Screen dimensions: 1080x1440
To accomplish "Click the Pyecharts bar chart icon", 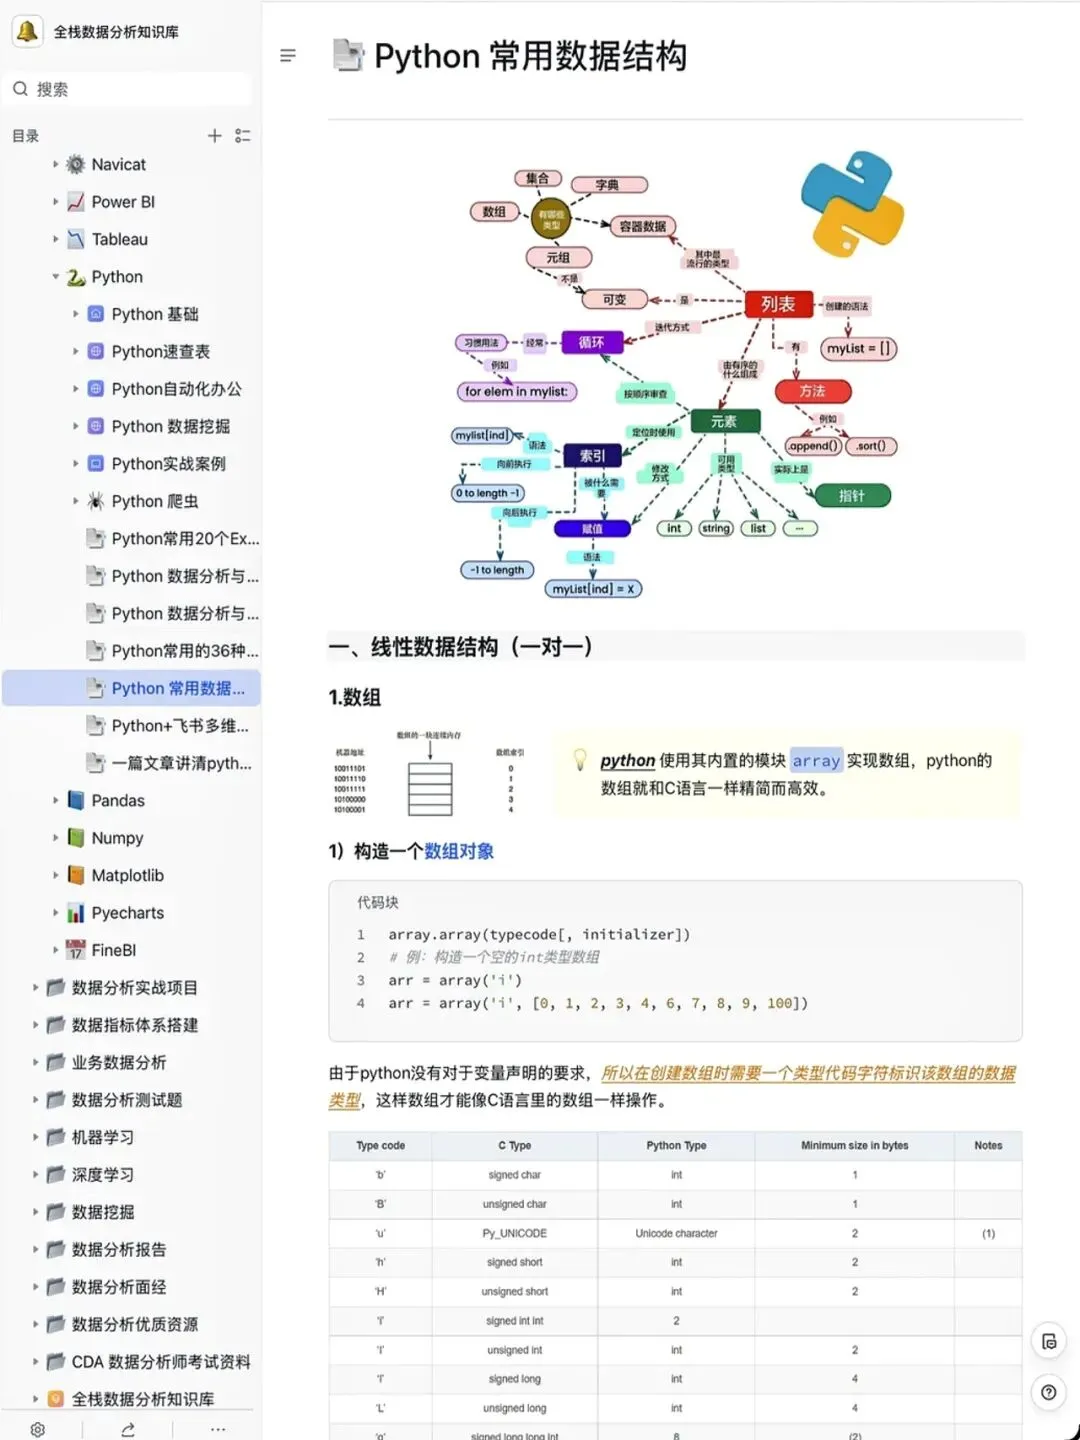I will click(x=76, y=913).
